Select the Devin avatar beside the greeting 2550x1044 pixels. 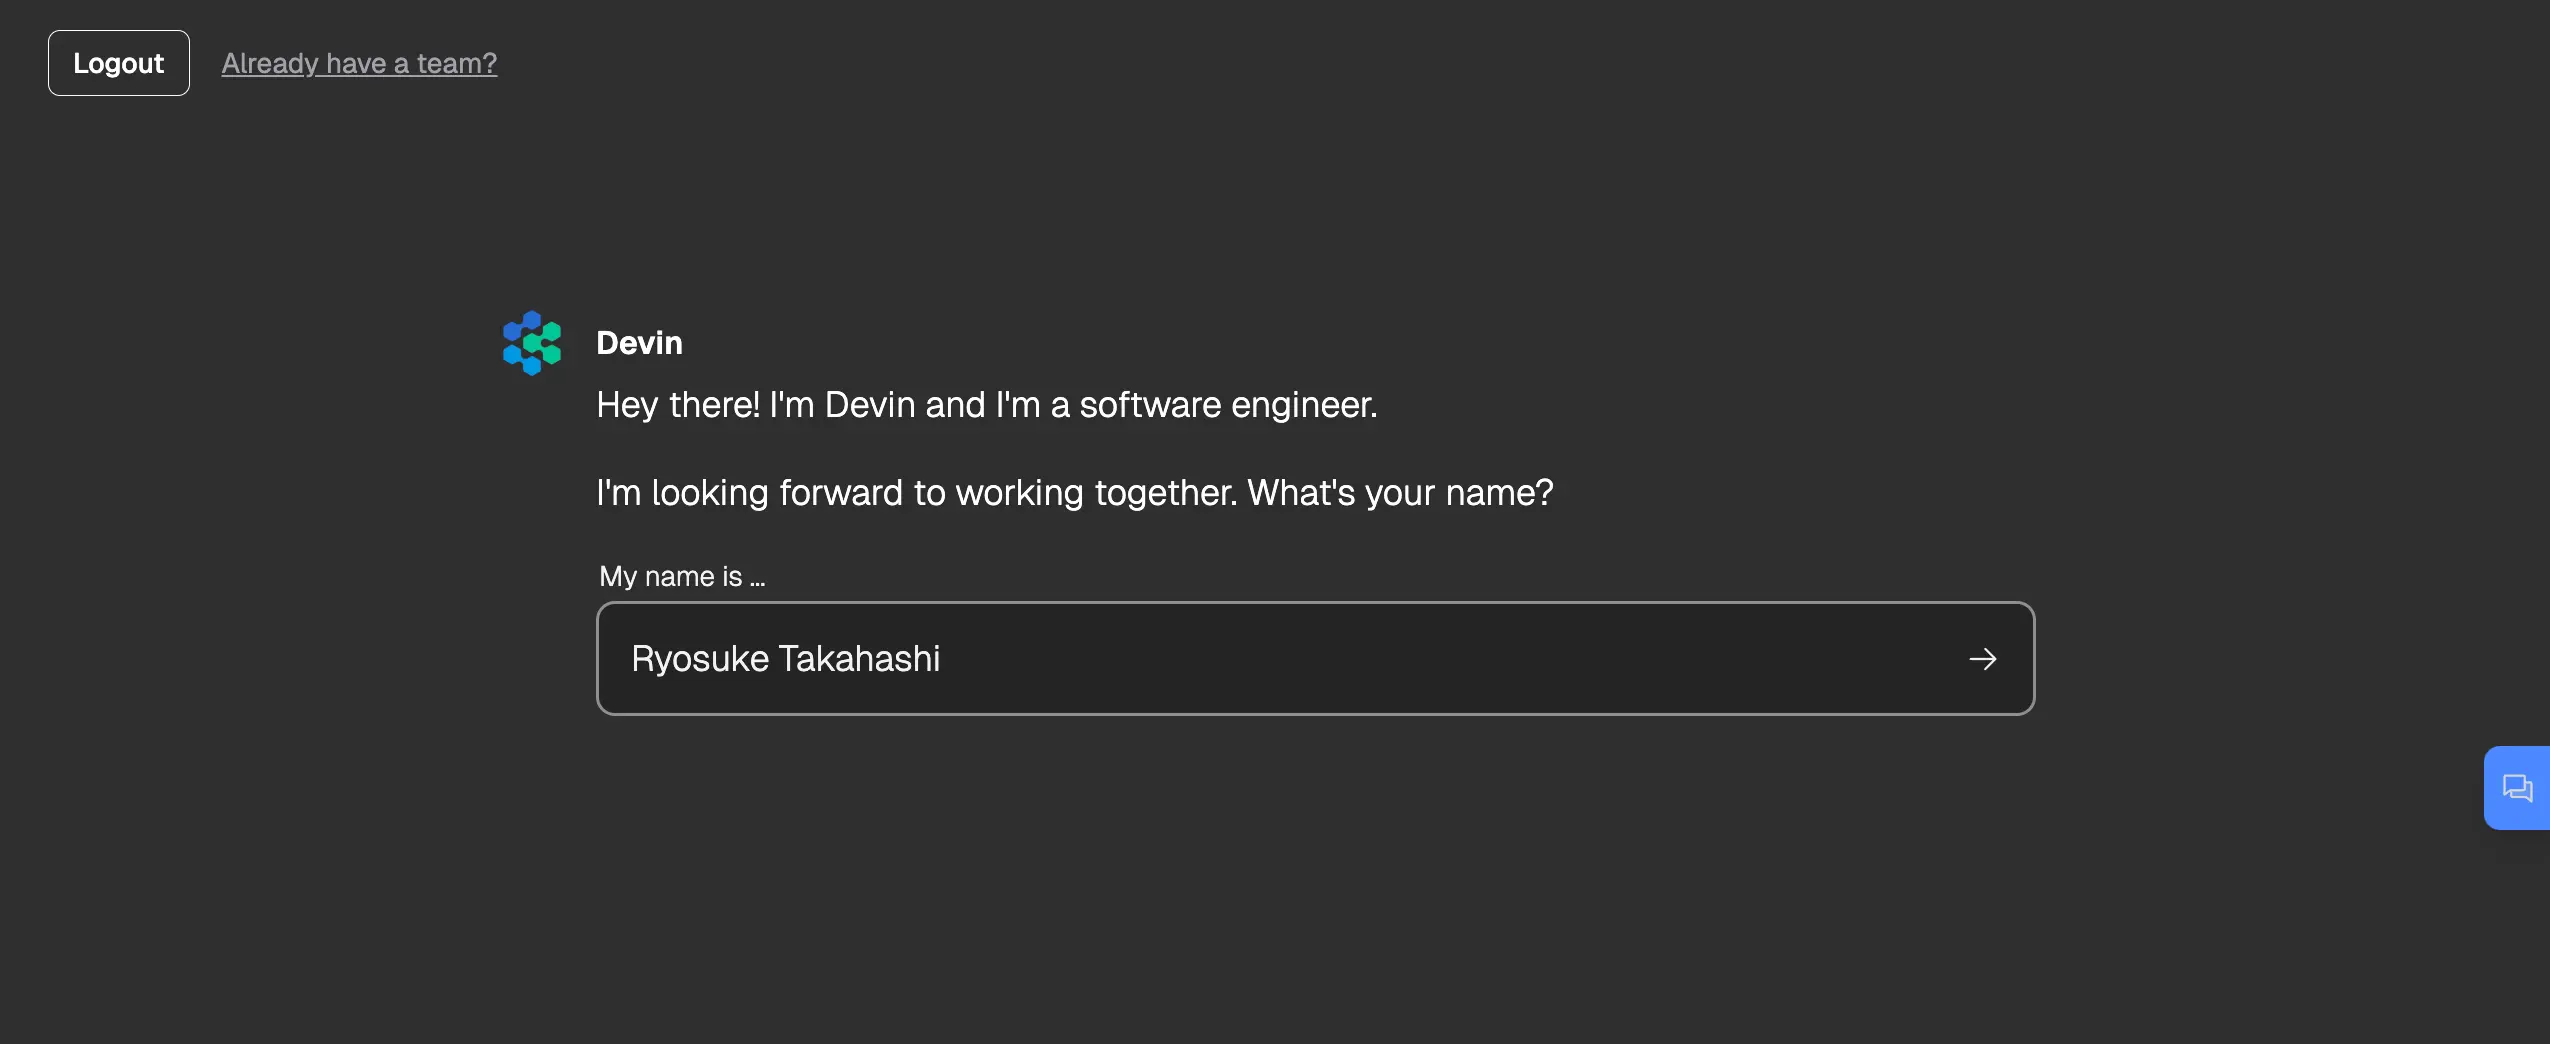point(532,343)
